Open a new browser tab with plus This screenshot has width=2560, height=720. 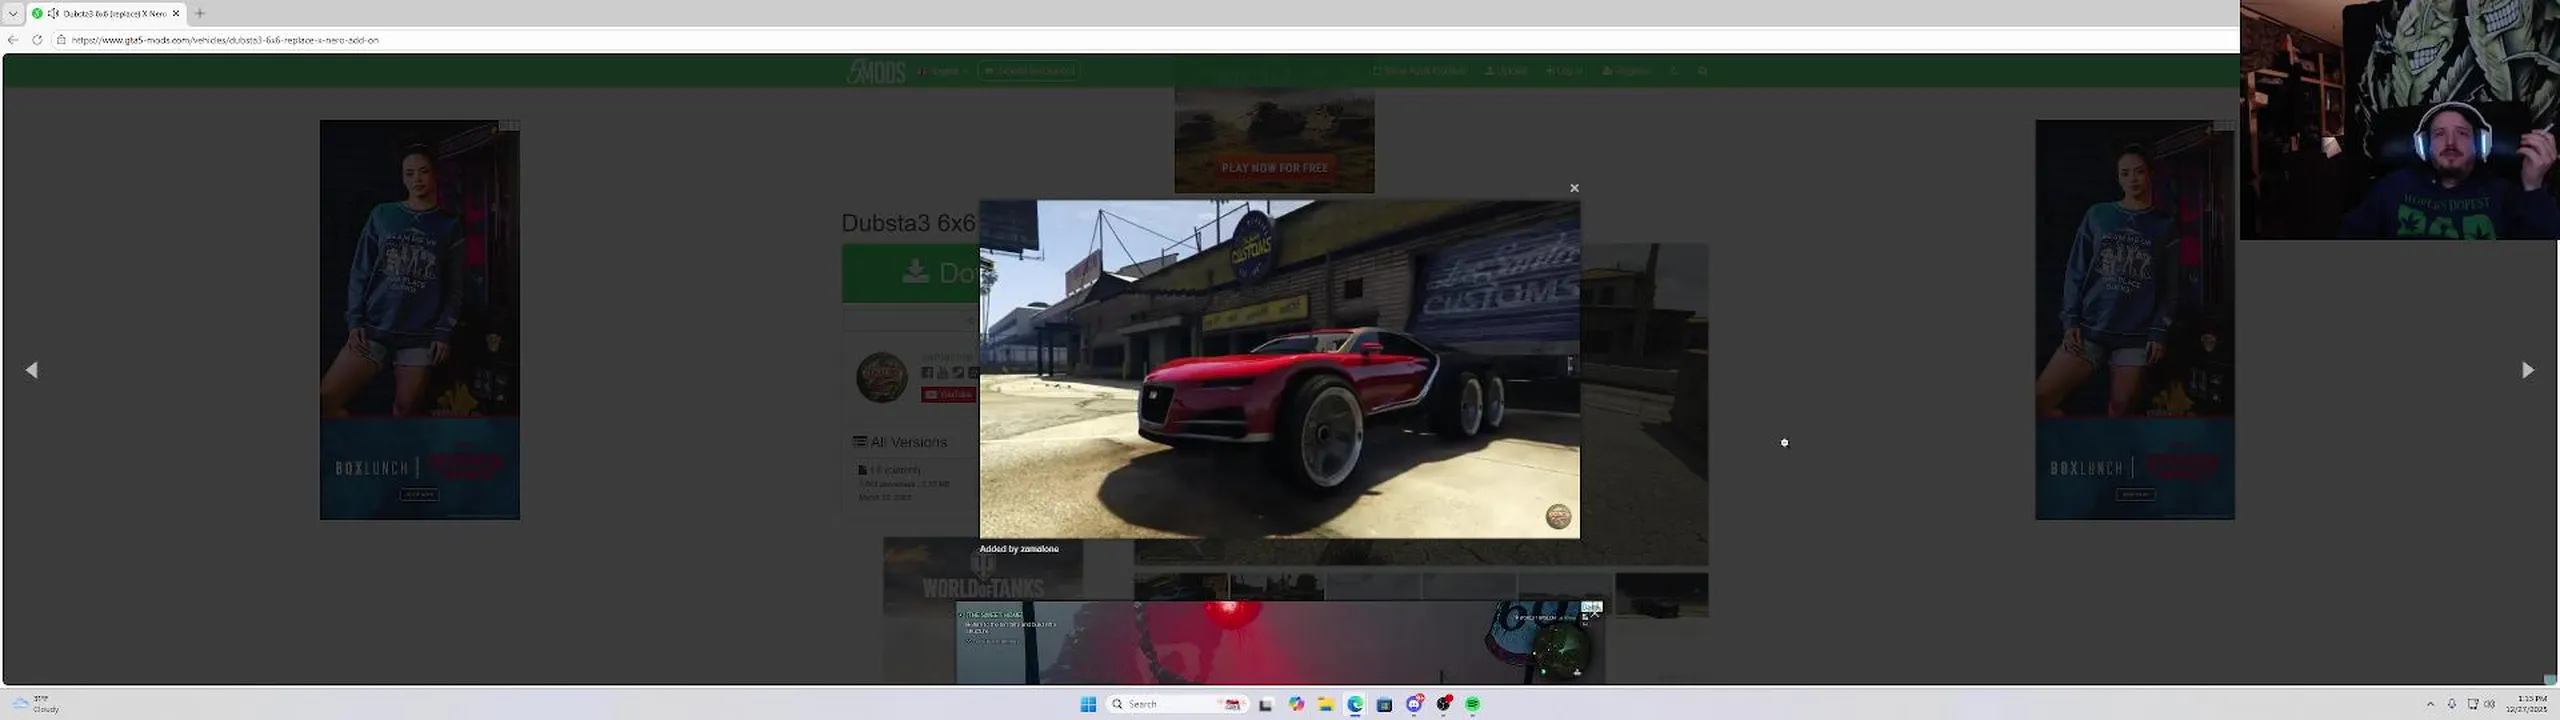(x=200, y=13)
